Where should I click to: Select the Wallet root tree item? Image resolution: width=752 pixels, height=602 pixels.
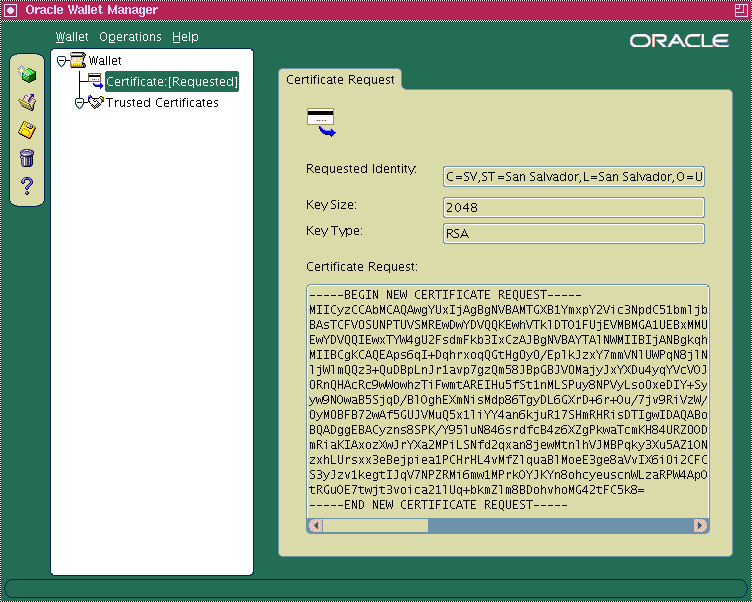coord(105,61)
